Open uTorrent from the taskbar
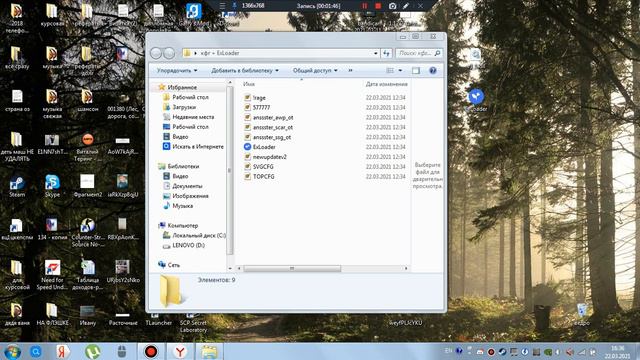The image size is (640, 360). [x=93, y=351]
